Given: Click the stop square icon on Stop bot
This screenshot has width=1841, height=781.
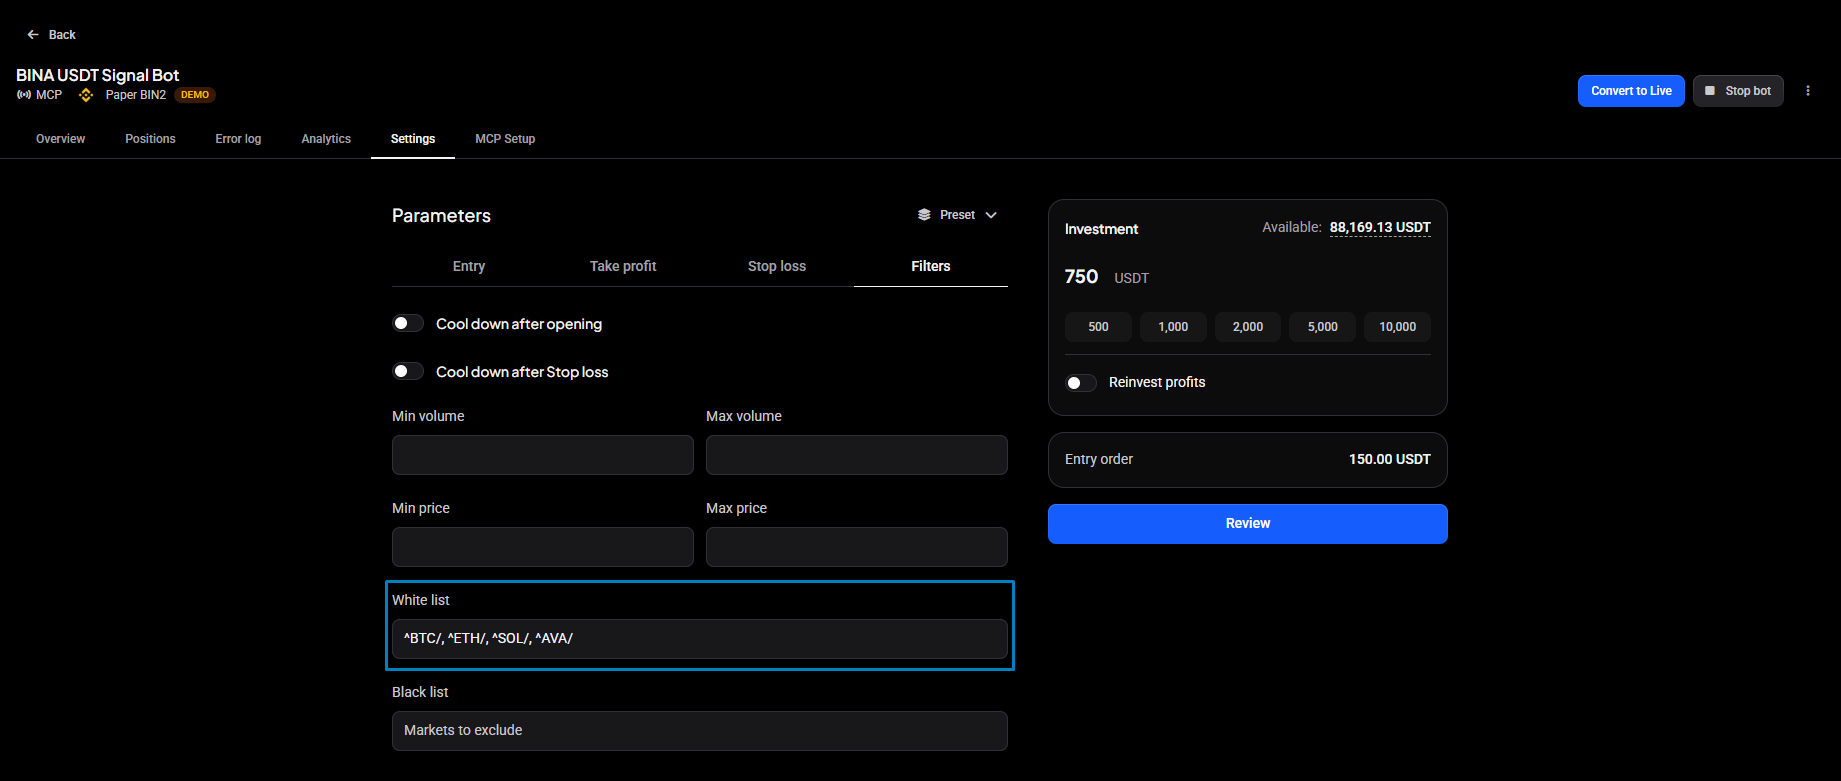Looking at the screenshot, I should (x=1710, y=91).
